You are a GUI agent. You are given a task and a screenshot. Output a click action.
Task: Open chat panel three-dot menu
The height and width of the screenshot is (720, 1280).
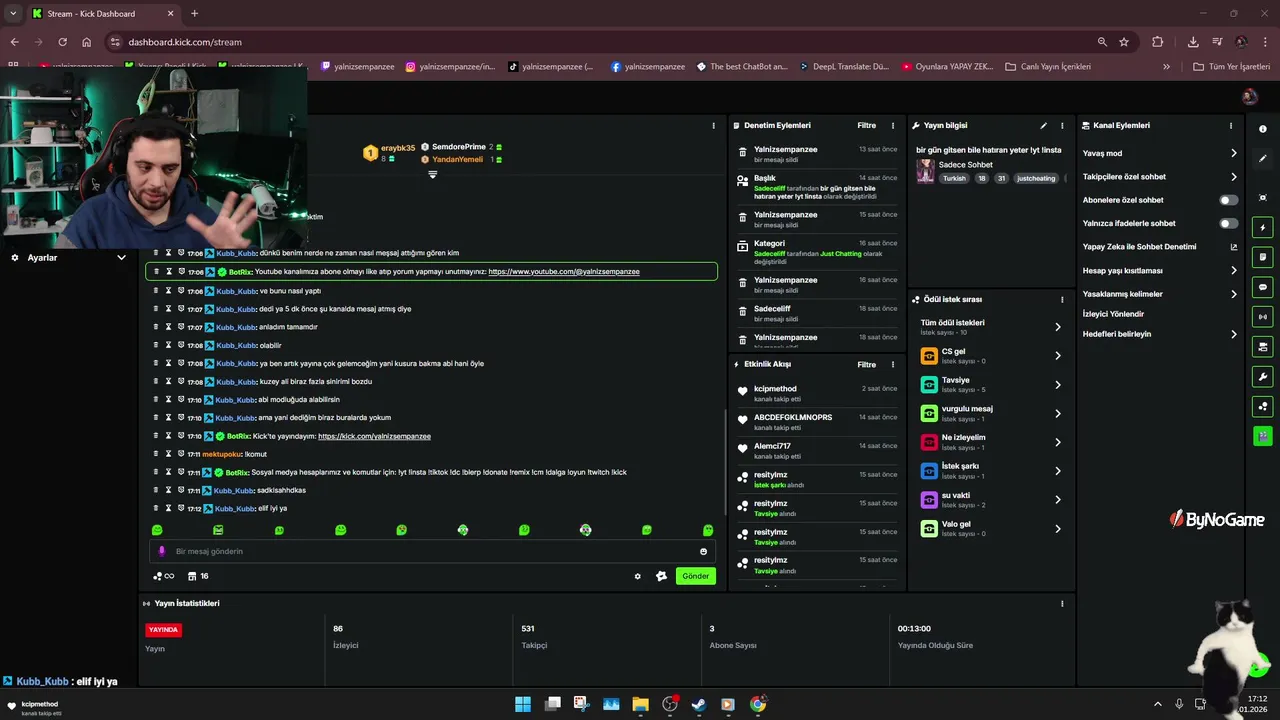coord(713,126)
